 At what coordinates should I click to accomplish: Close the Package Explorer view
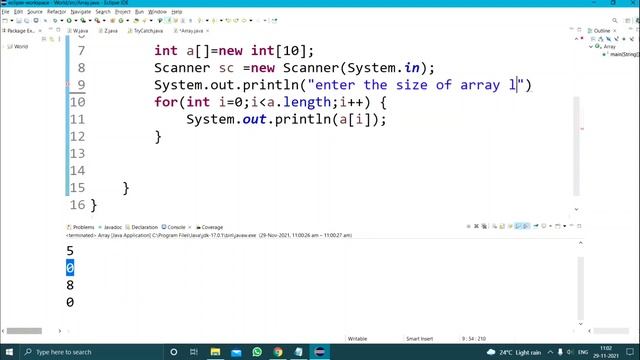(x=40, y=31)
